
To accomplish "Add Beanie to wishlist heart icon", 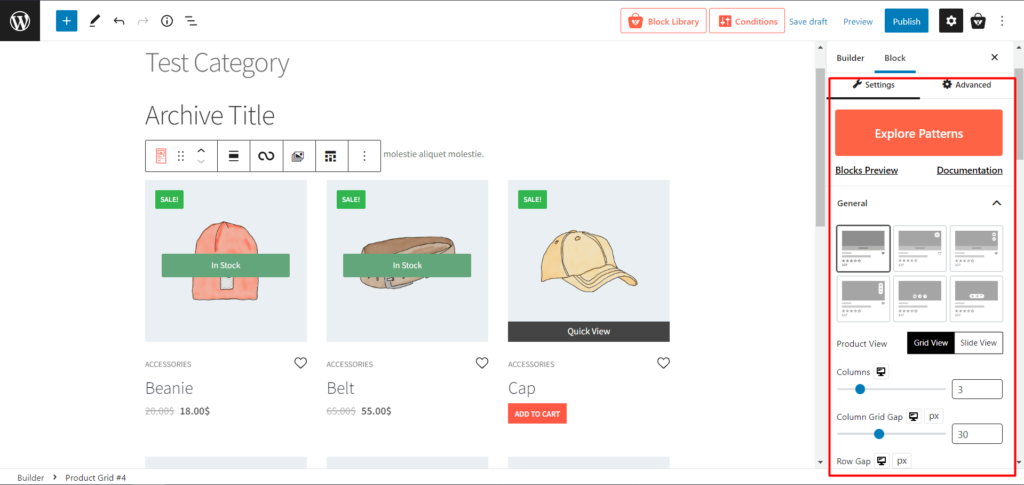I will 300,363.
